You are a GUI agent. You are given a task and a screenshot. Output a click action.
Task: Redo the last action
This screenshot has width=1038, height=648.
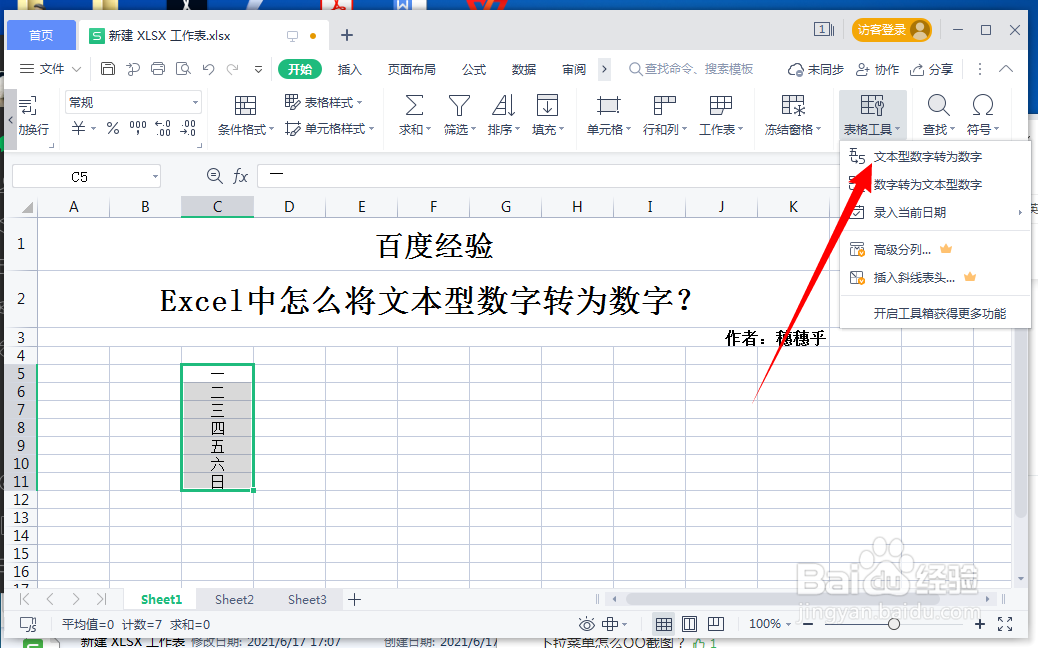[x=232, y=69]
